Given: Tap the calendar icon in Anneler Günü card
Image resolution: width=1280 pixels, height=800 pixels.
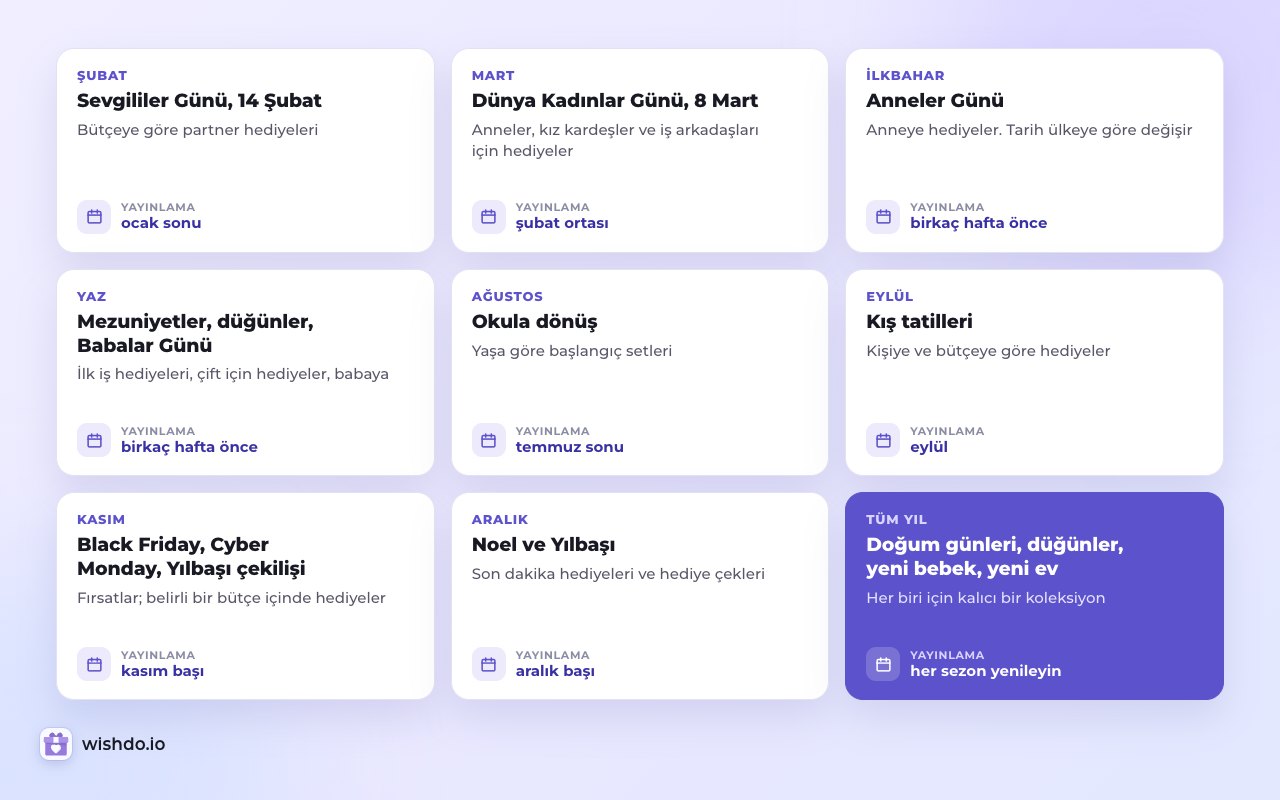Looking at the screenshot, I should pos(883,217).
